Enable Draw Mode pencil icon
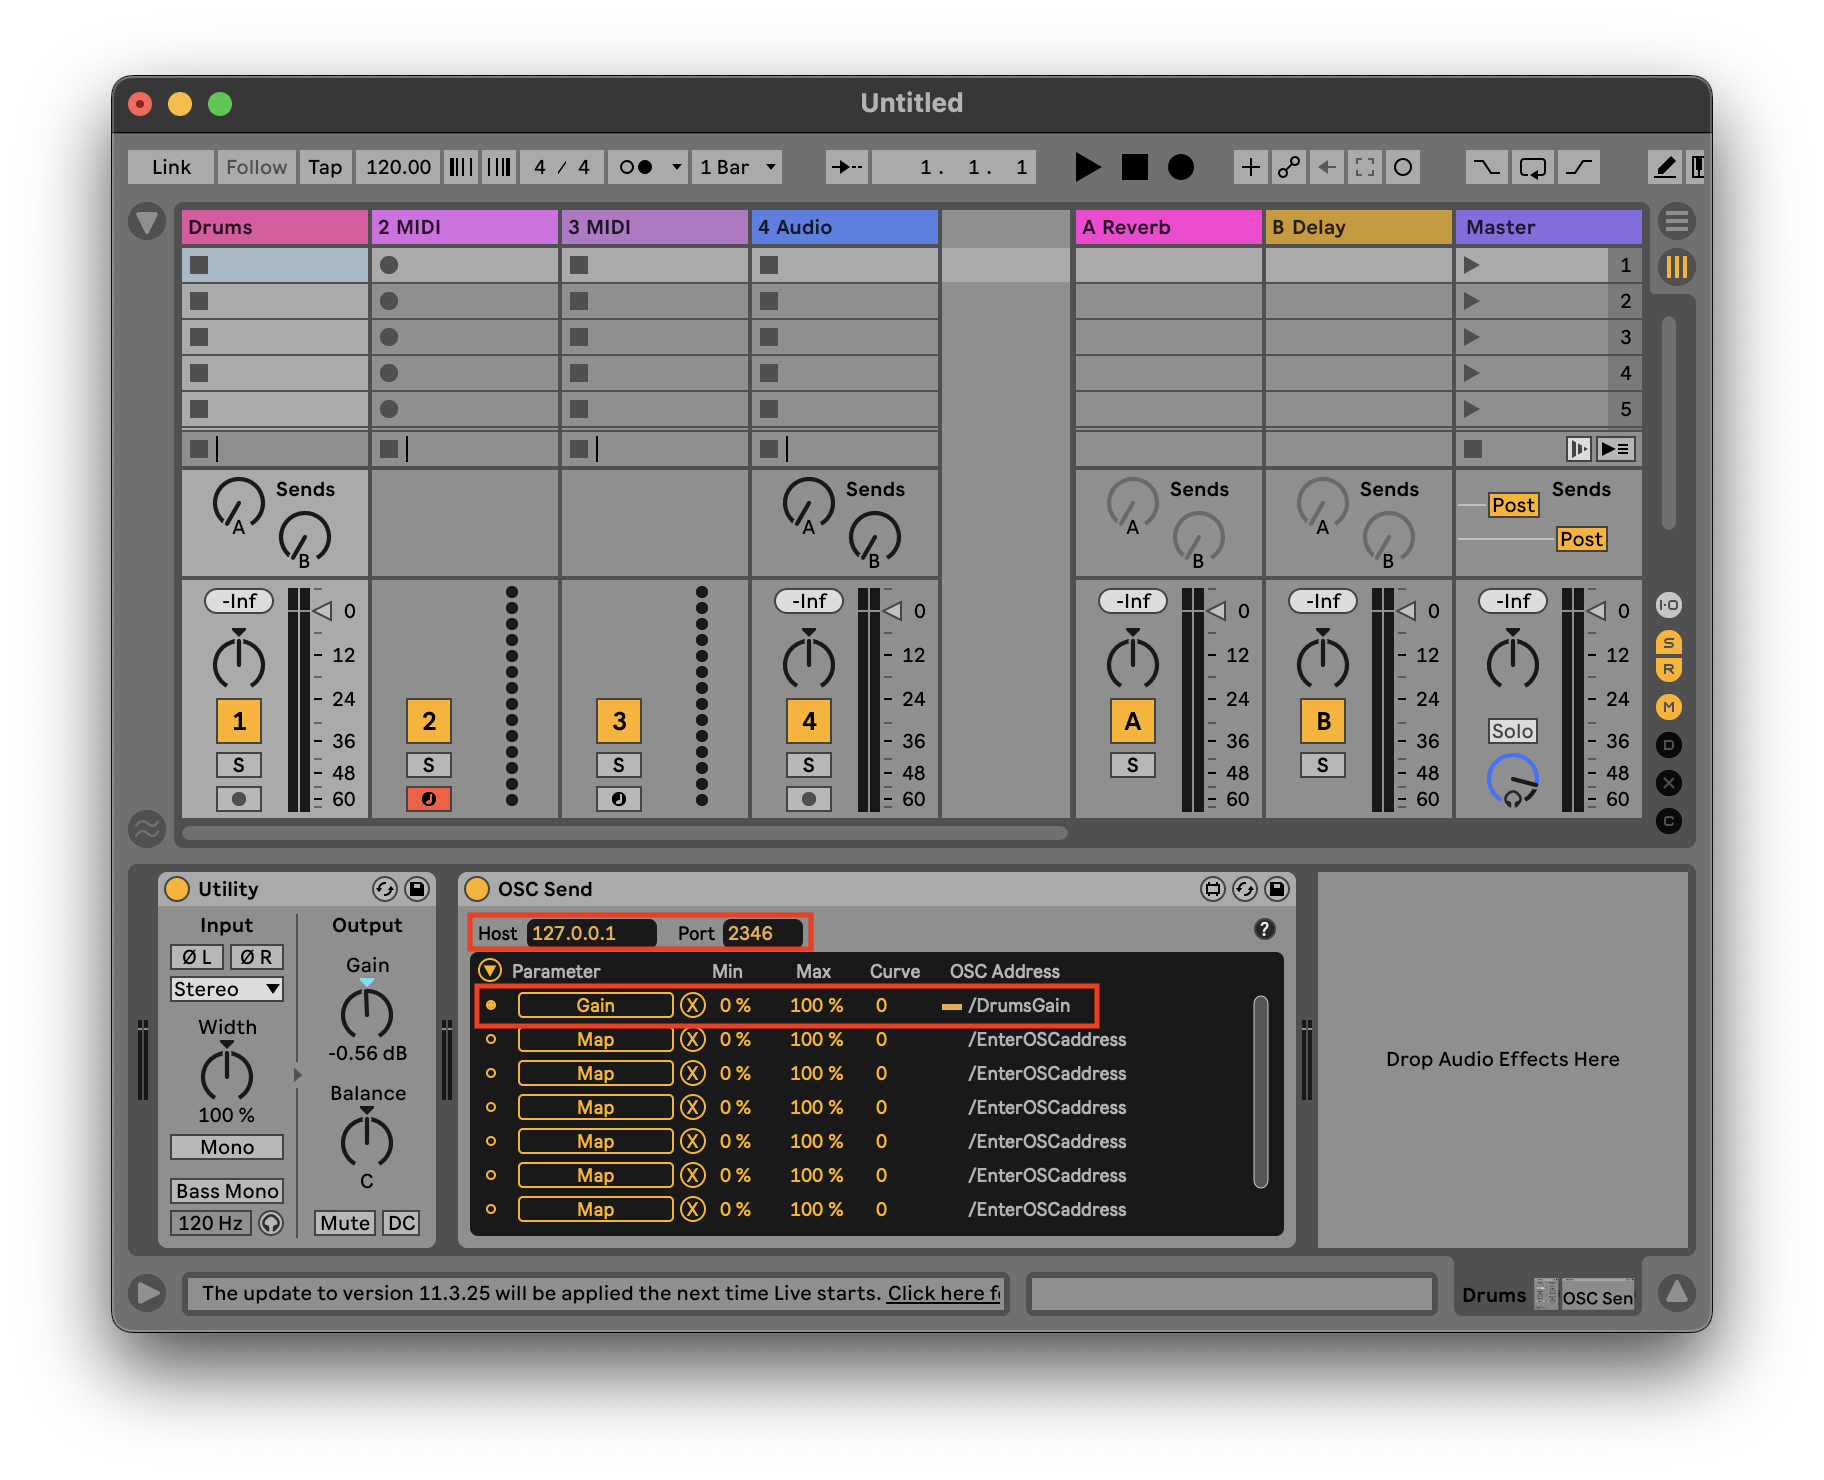The height and width of the screenshot is (1480, 1824). tap(1664, 167)
